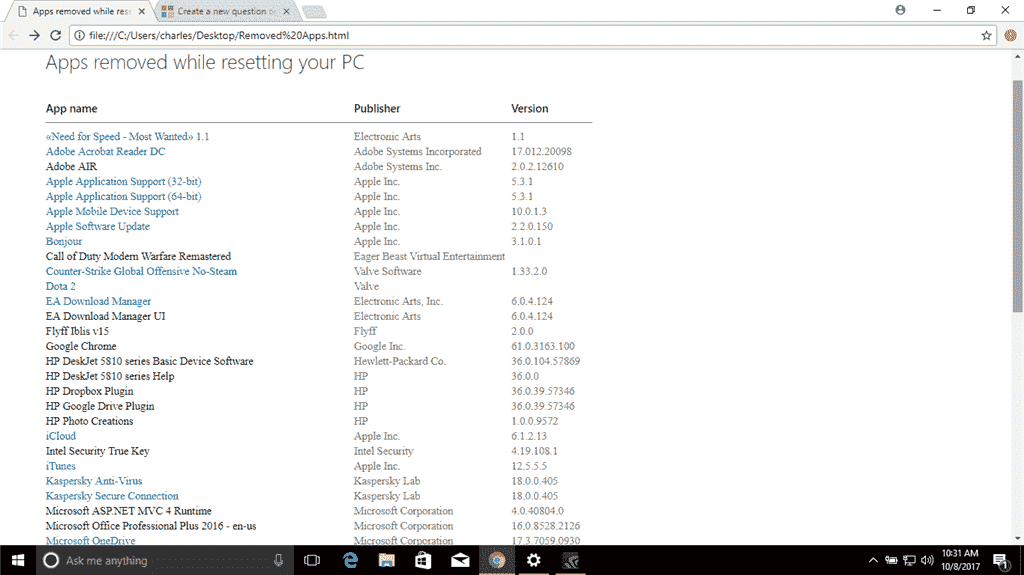The height and width of the screenshot is (575, 1024).
Task: Click the 'Publisher' column header
Action: pos(377,108)
